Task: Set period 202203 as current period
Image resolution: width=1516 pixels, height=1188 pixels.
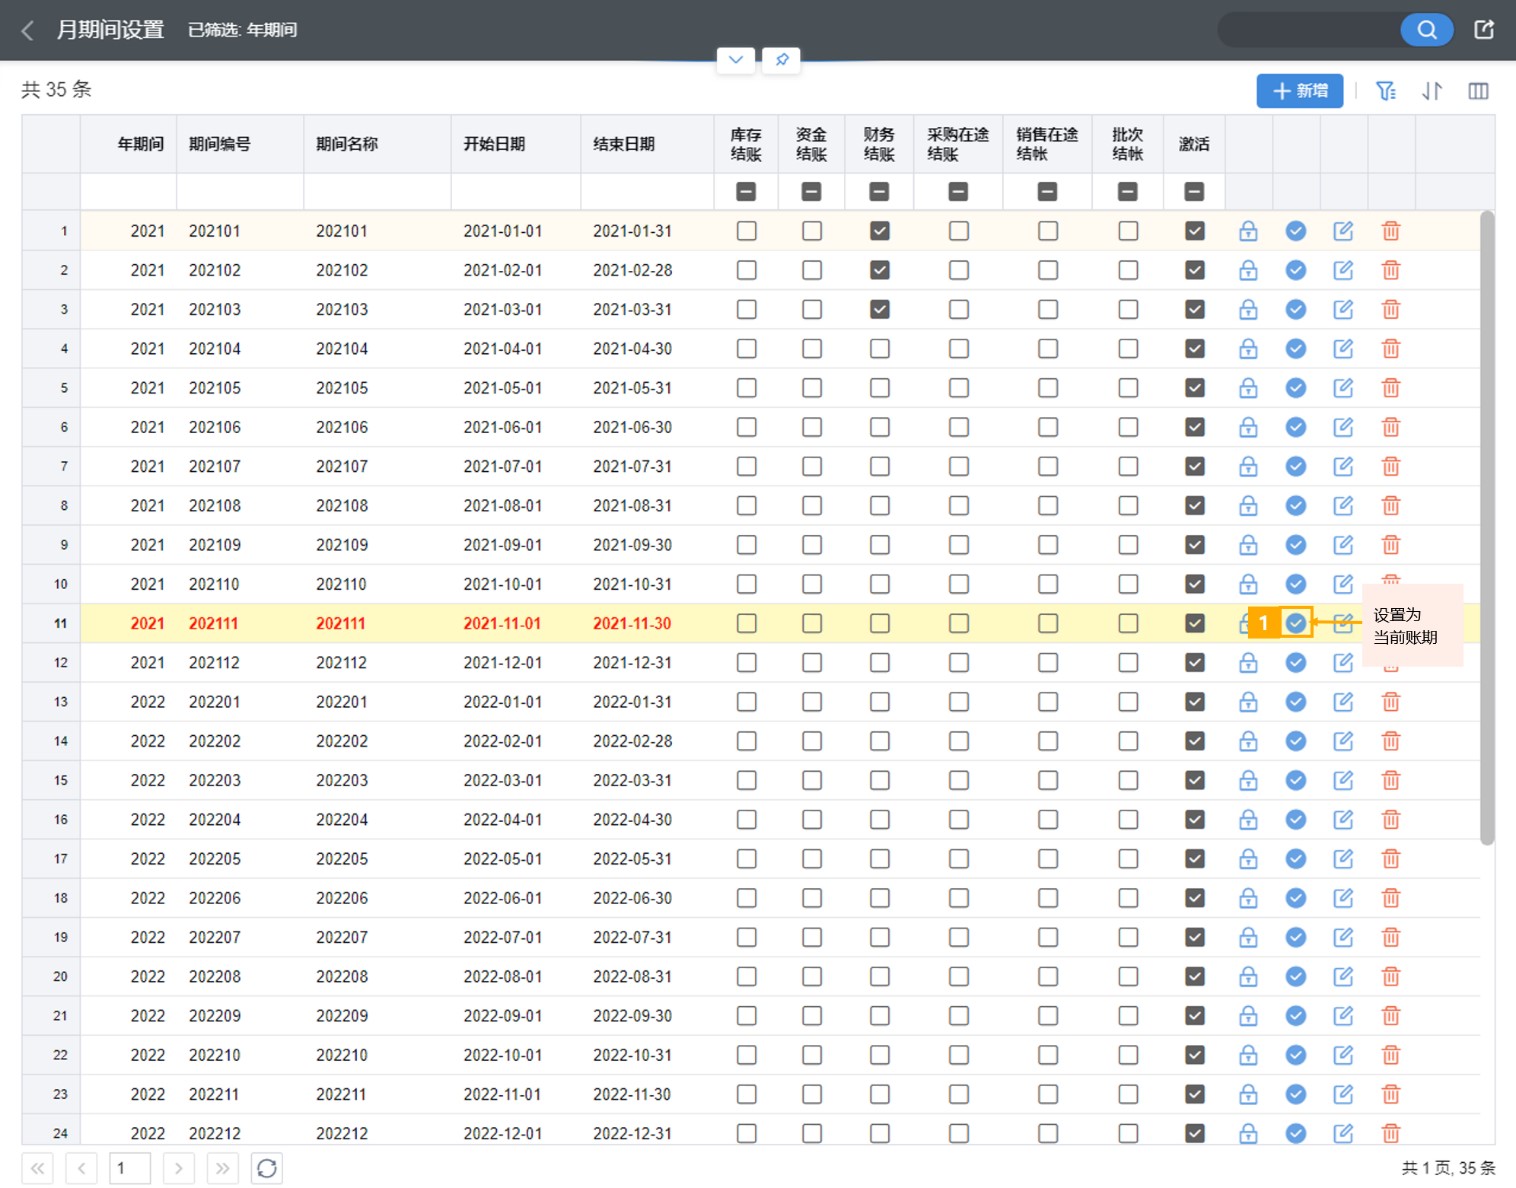Action: (1295, 780)
